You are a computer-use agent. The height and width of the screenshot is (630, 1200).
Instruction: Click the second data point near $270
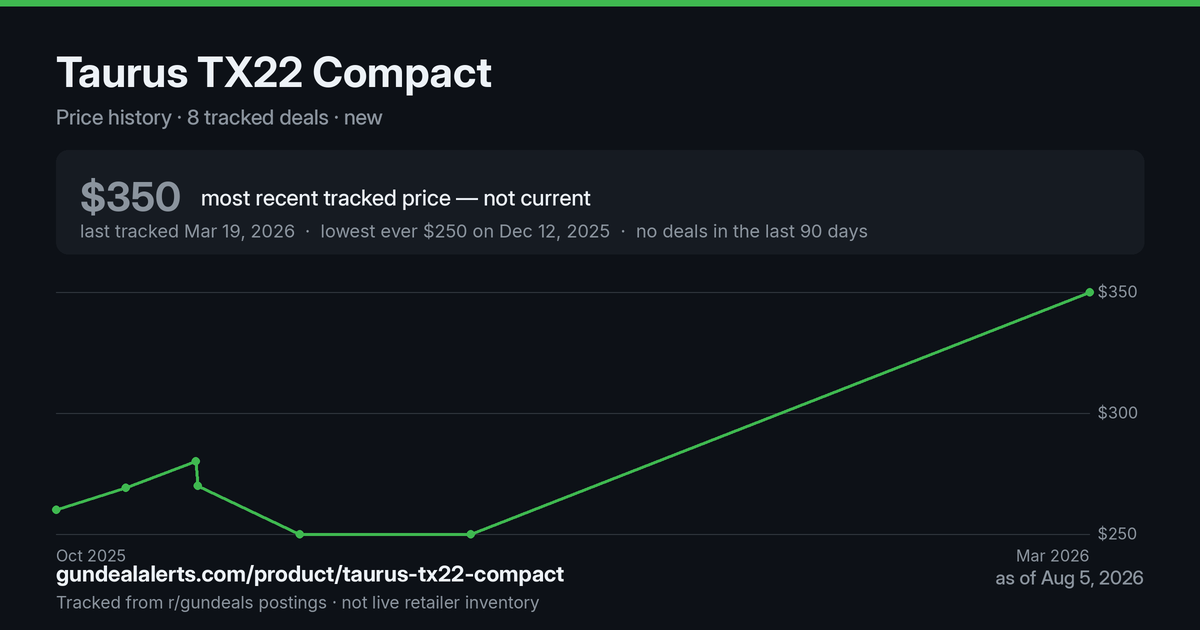tap(125, 488)
